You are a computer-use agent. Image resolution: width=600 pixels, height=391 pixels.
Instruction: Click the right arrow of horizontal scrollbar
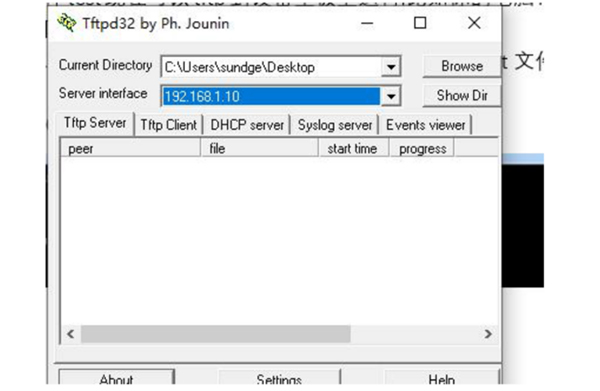coord(488,334)
